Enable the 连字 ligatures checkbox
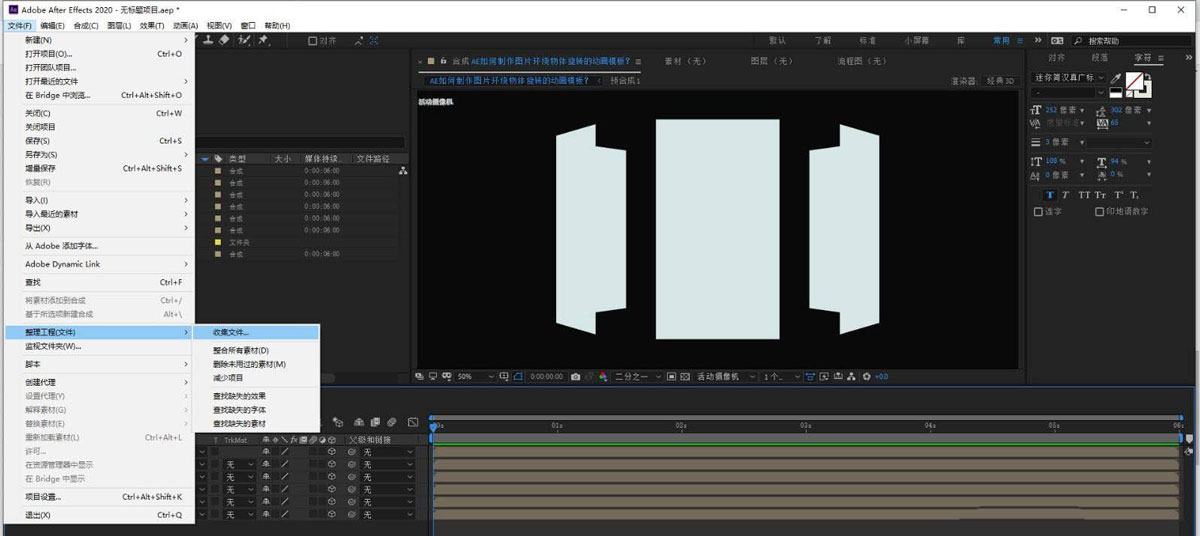 click(1038, 211)
